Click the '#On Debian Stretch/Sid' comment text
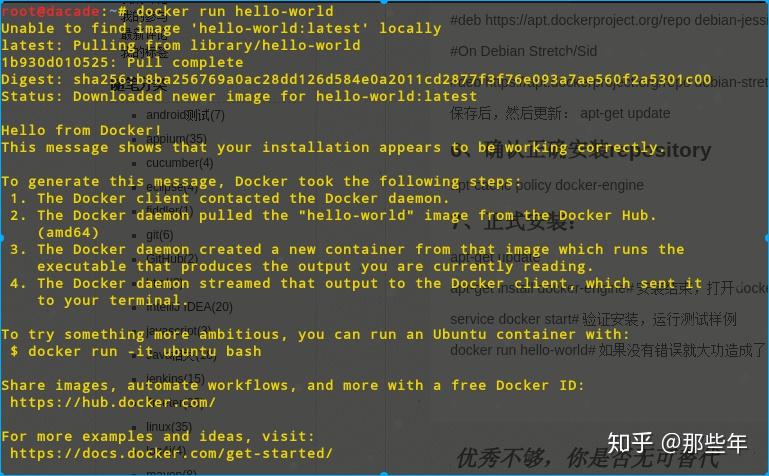769x476 pixels. coord(524,51)
